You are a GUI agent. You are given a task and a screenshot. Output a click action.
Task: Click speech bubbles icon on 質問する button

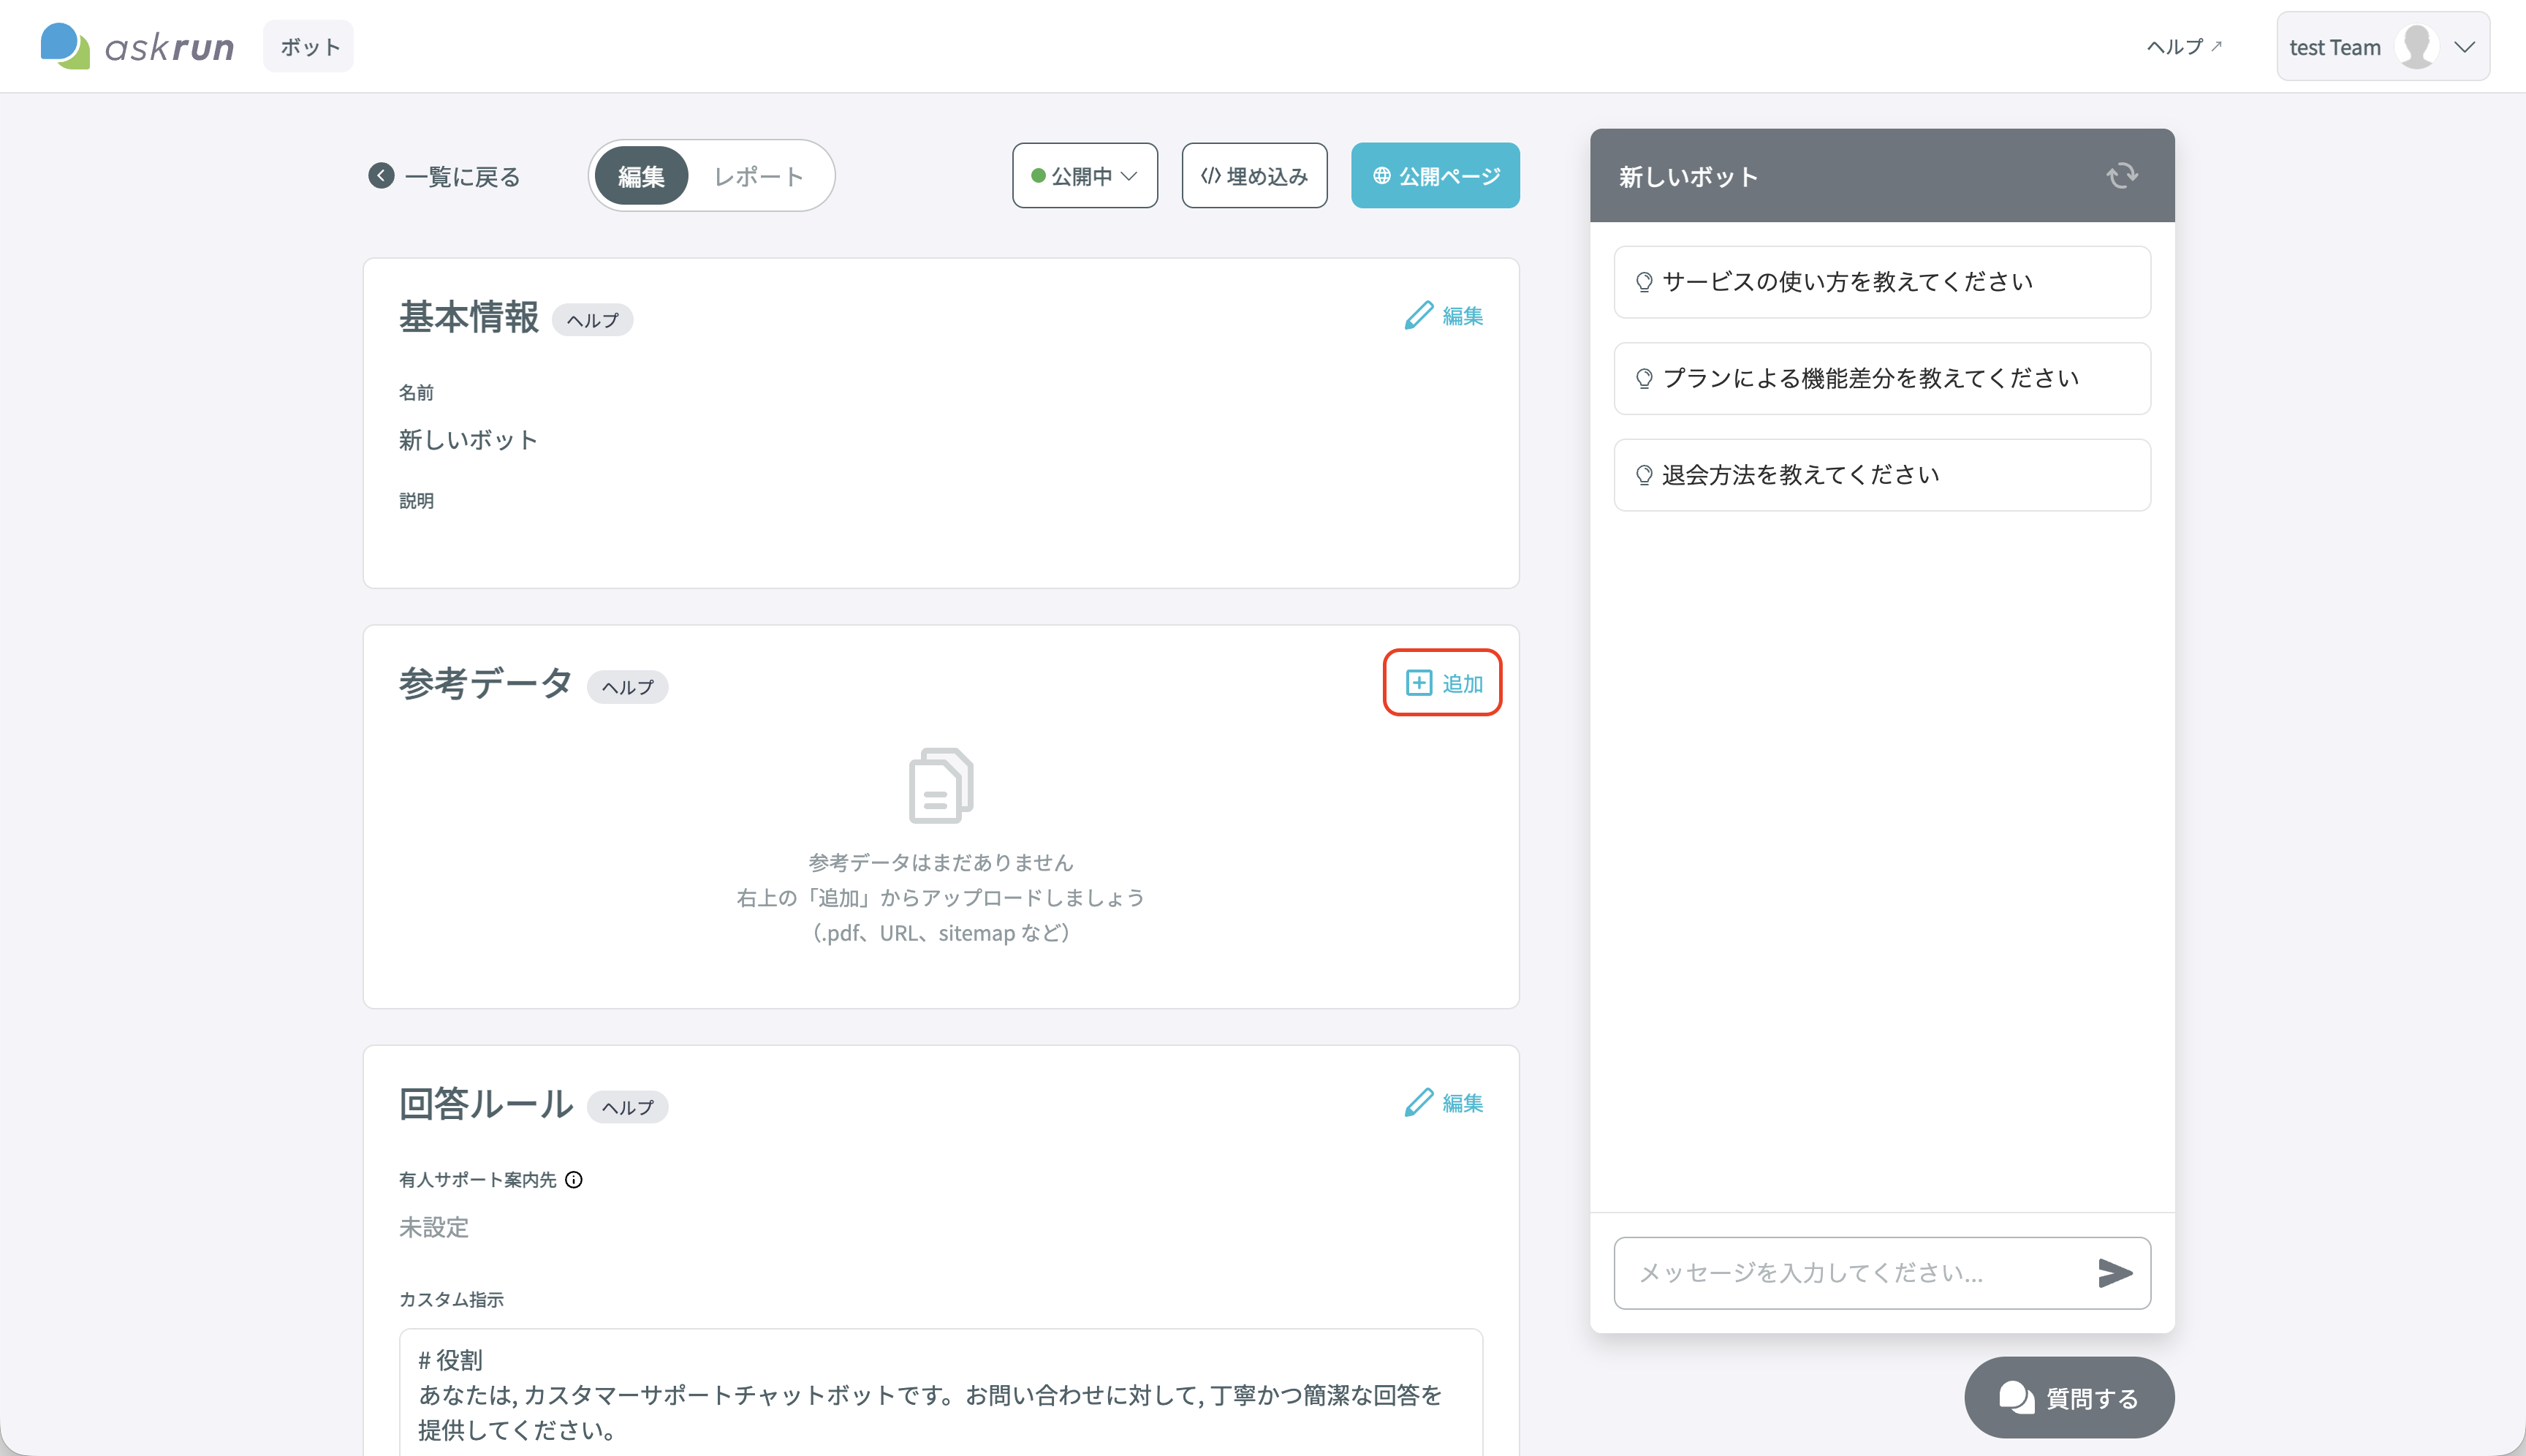tap(2016, 1397)
